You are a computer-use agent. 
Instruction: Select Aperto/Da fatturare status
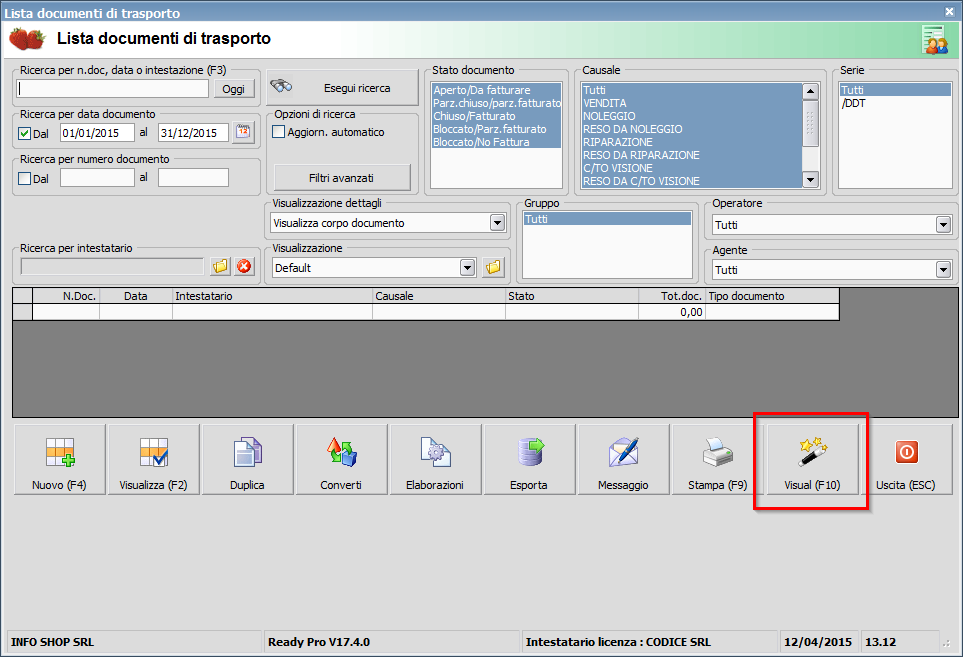coord(496,90)
